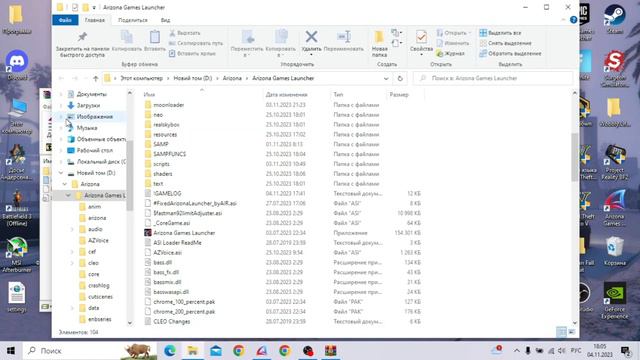The width and height of the screenshot is (640, 360).
Task: Switch to Главная ribbon tab
Action: click(x=95, y=20)
